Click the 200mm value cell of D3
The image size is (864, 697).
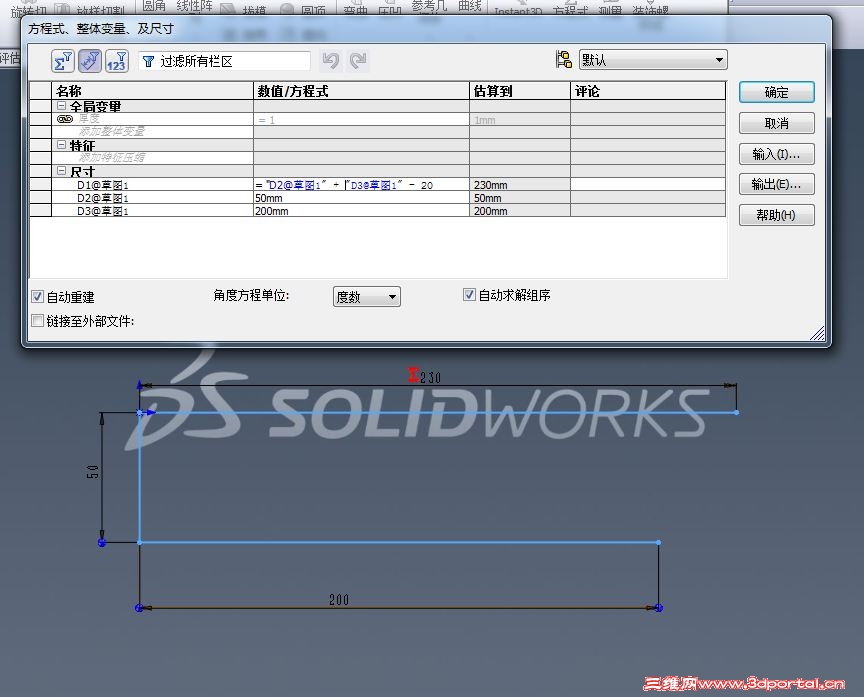coord(361,211)
